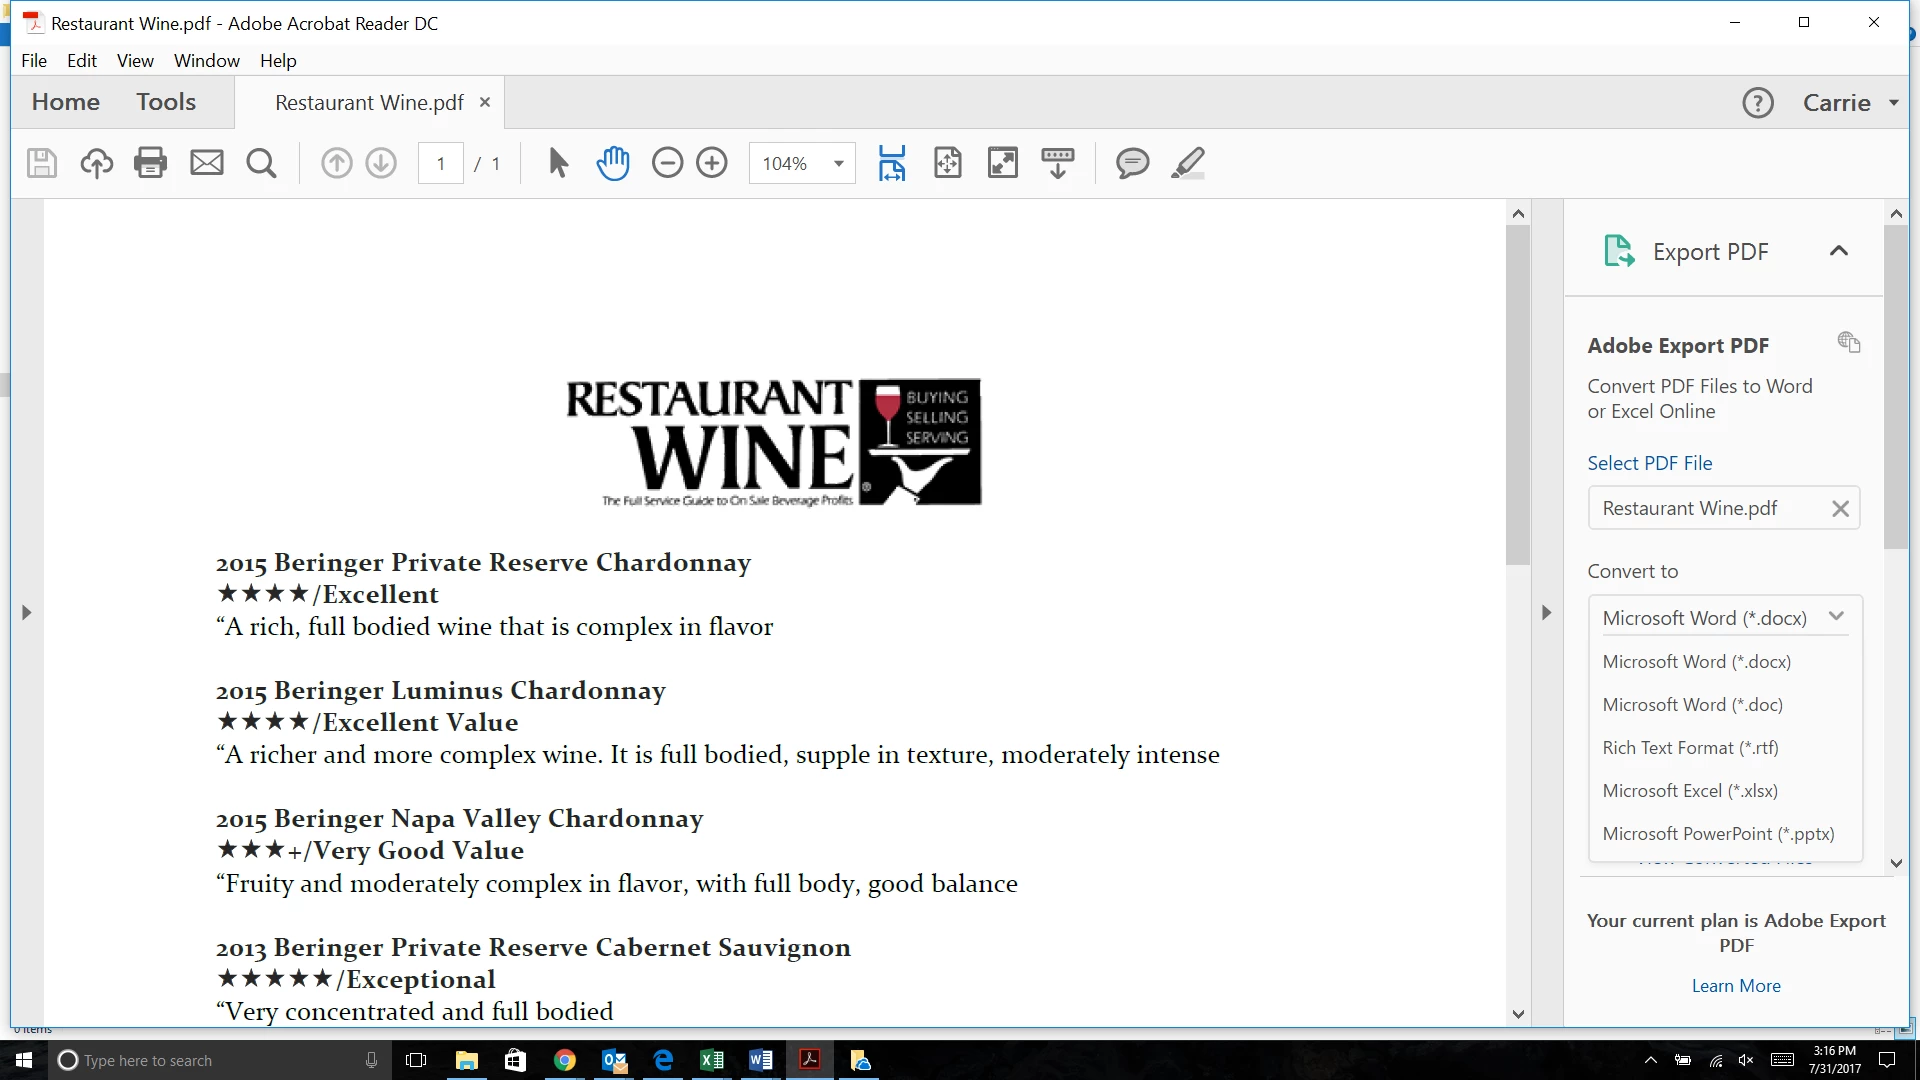The height and width of the screenshot is (1080, 1920).
Task: Switch to the Tools tab
Action: [166, 102]
